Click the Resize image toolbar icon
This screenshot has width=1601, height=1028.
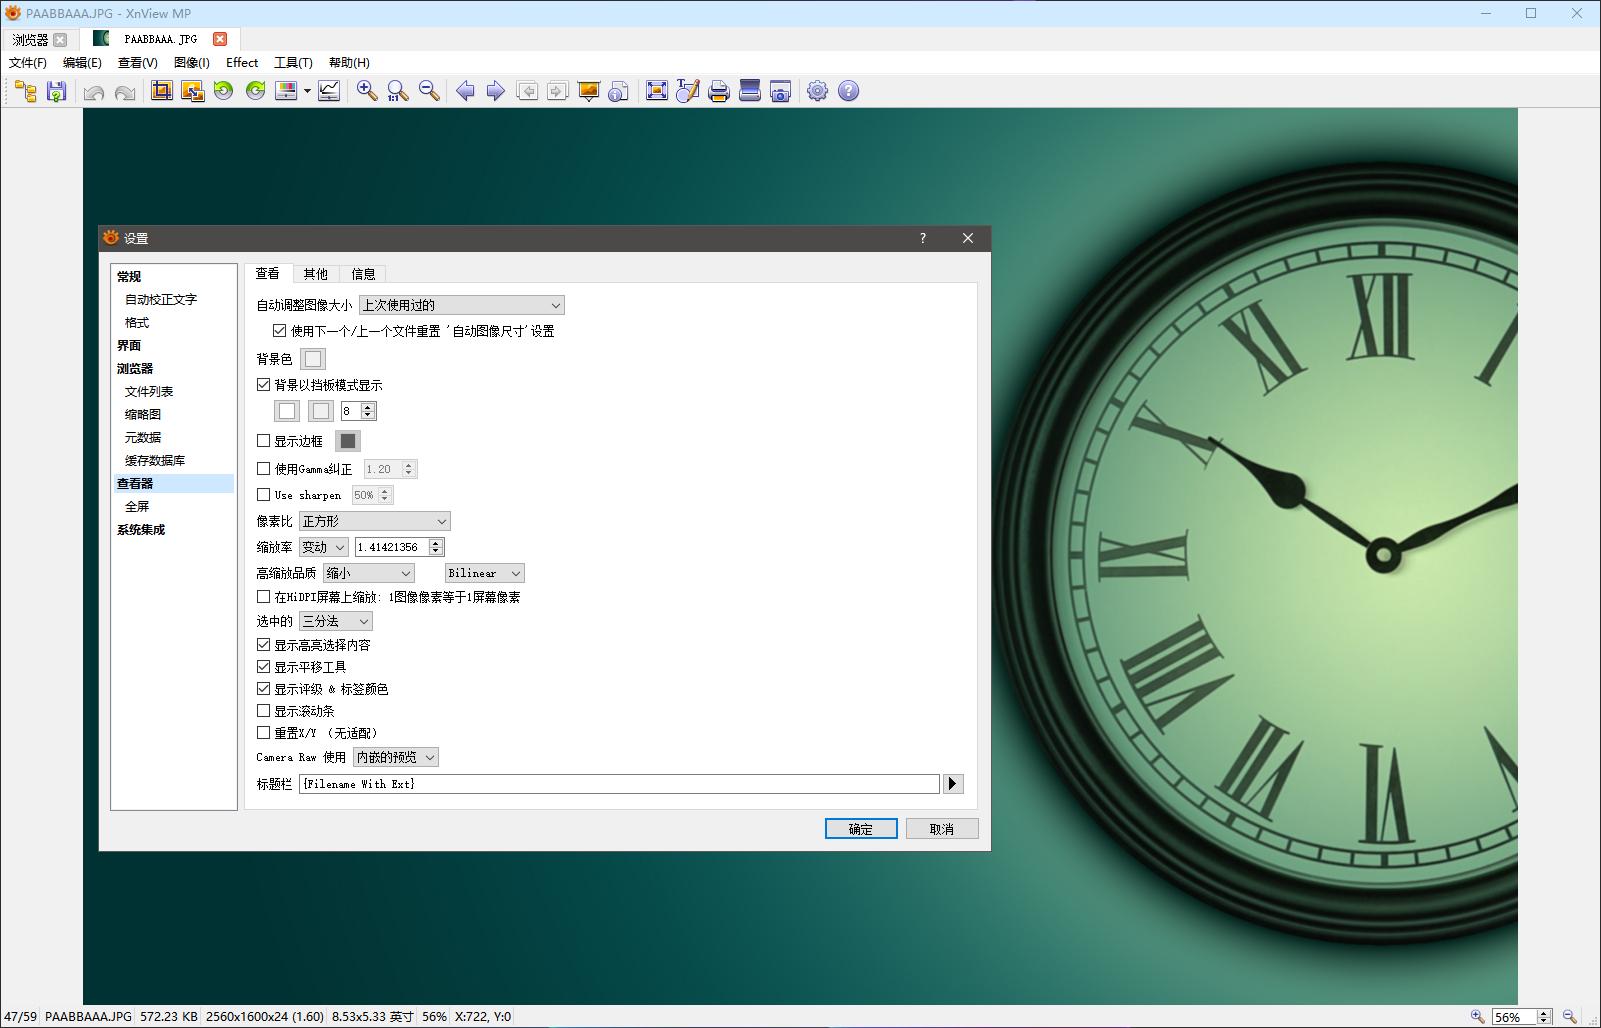[192, 91]
